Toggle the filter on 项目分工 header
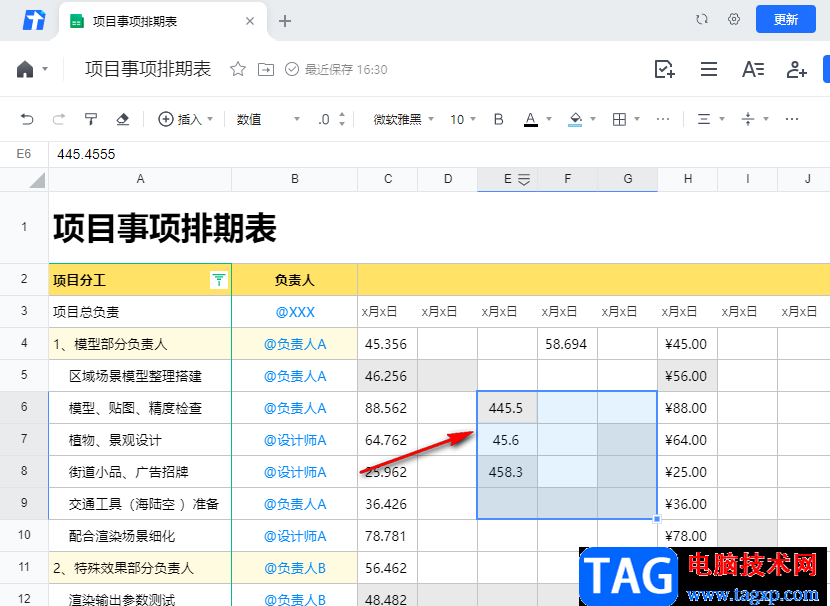 [x=218, y=280]
